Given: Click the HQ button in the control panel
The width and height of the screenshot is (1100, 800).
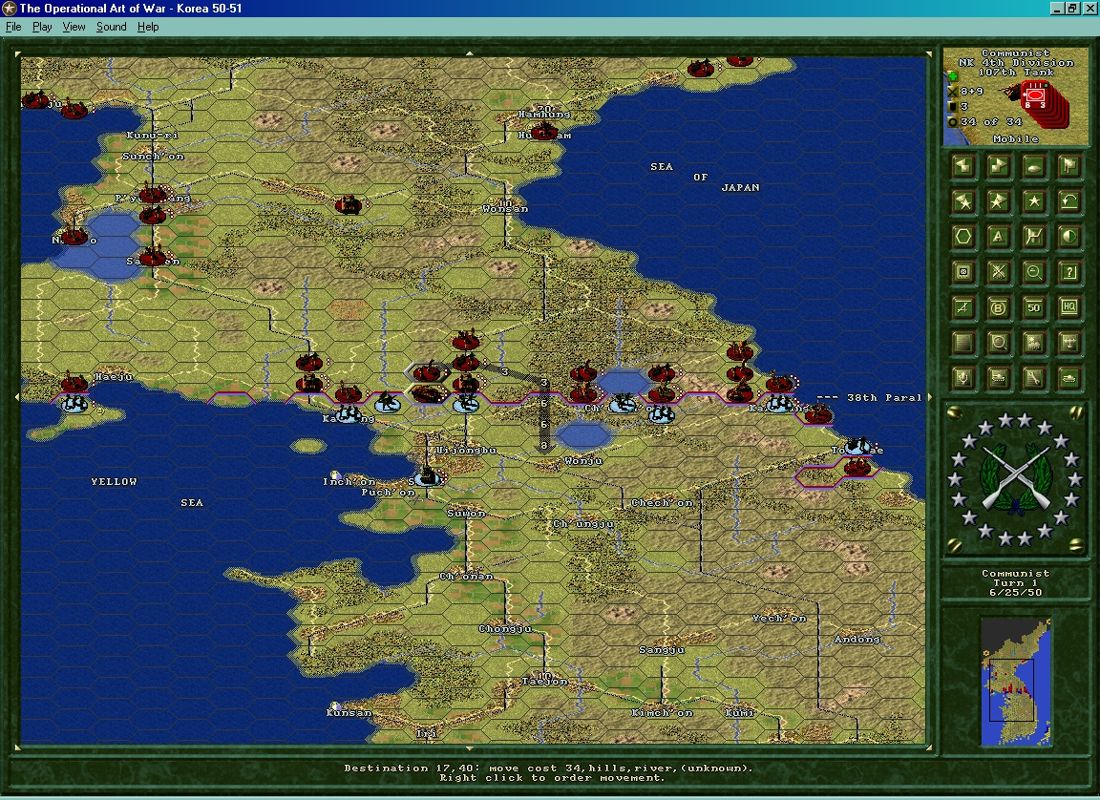Looking at the screenshot, I should pyautogui.click(x=1069, y=307).
